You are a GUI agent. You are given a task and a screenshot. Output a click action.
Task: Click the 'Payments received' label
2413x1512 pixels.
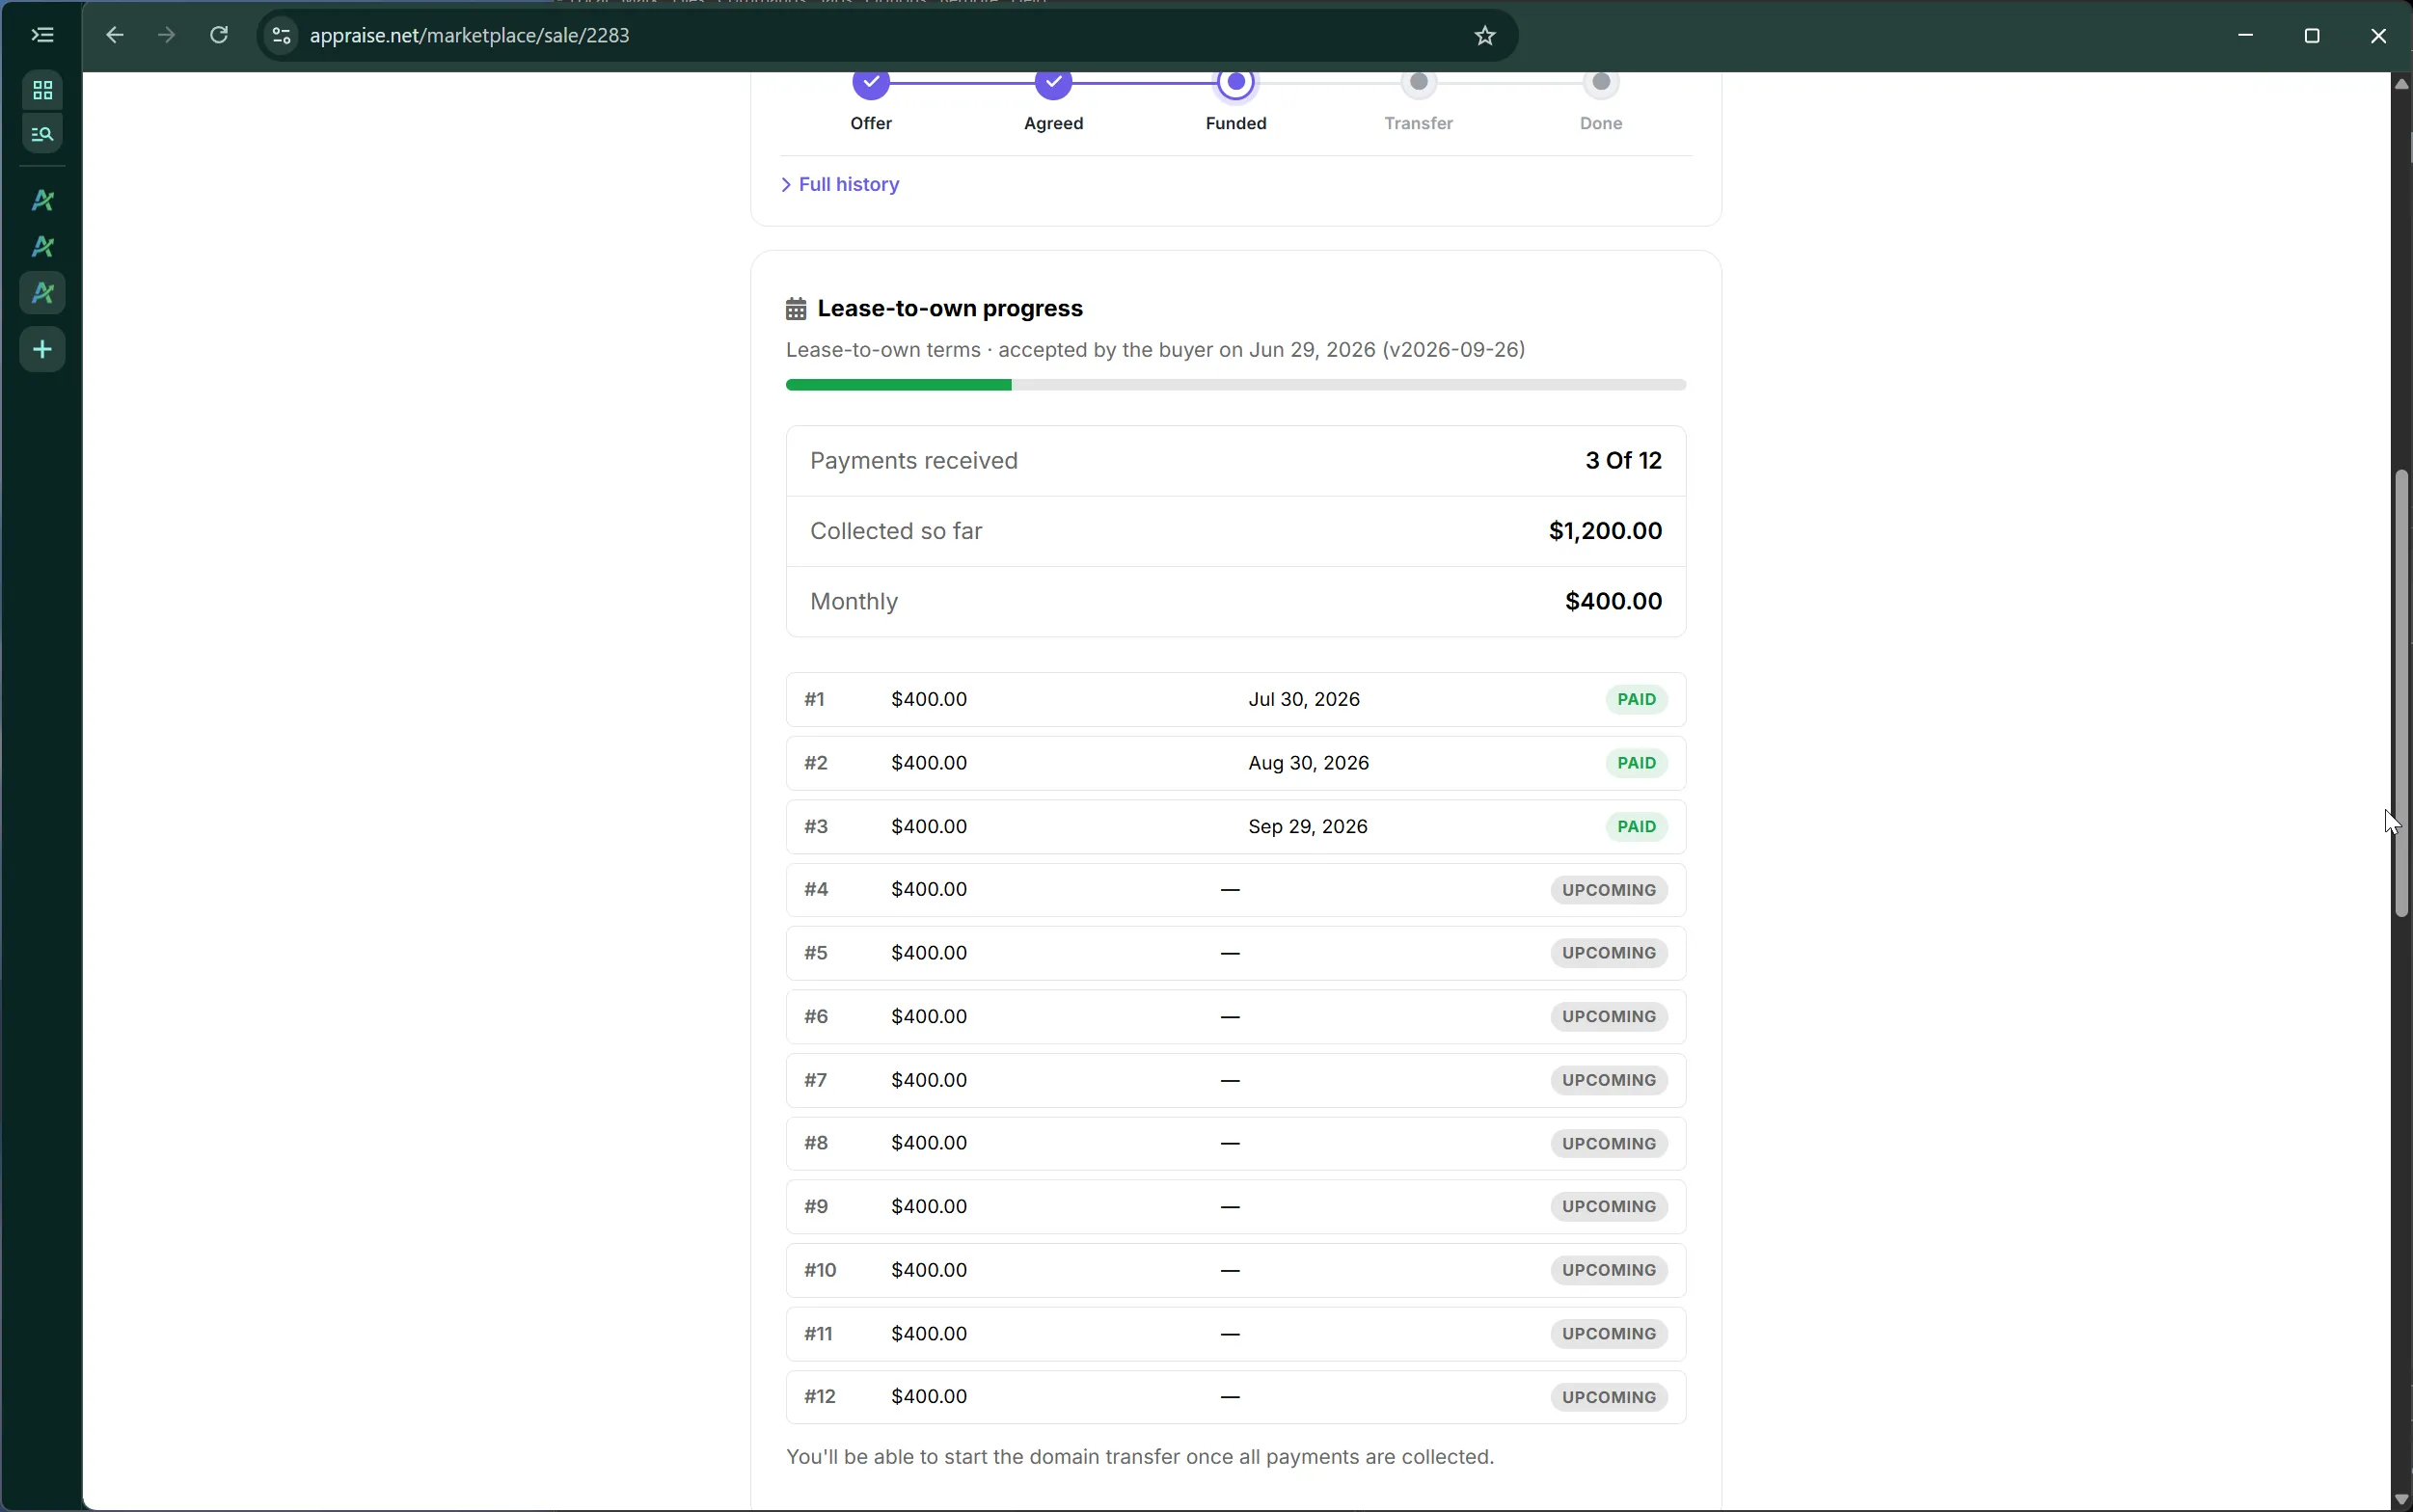coord(914,461)
